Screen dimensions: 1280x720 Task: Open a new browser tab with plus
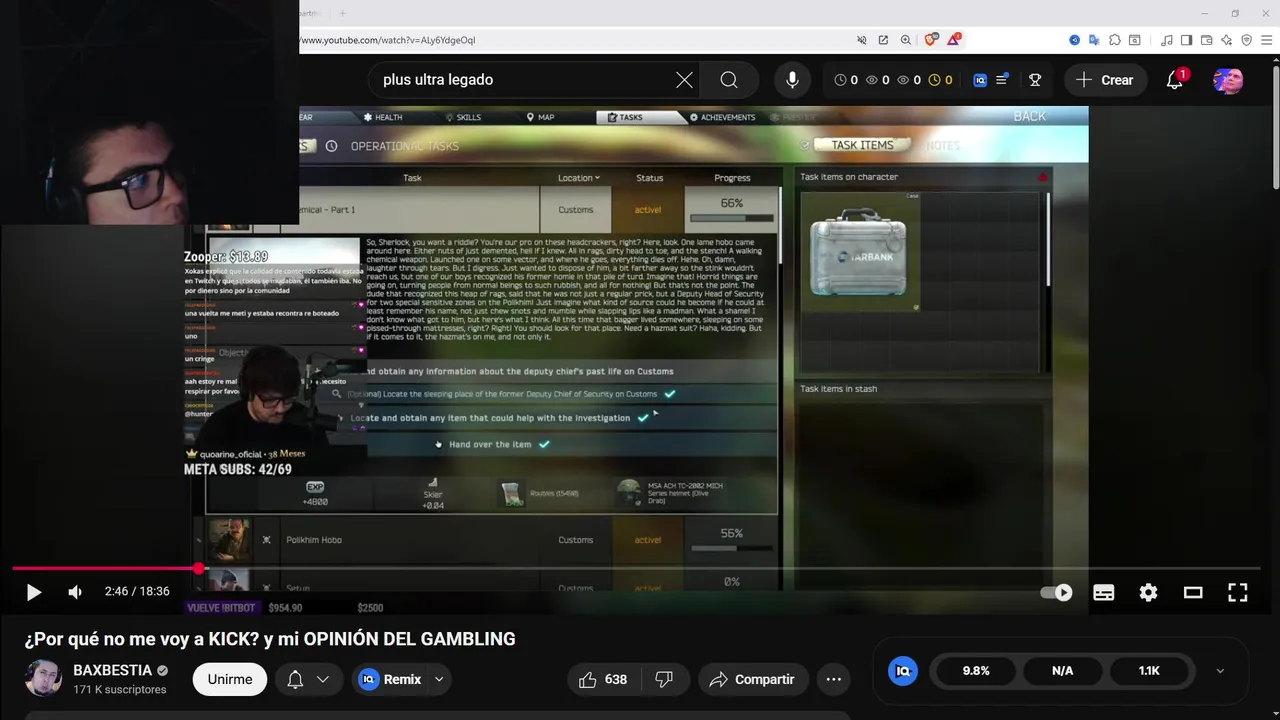coord(342,13)
